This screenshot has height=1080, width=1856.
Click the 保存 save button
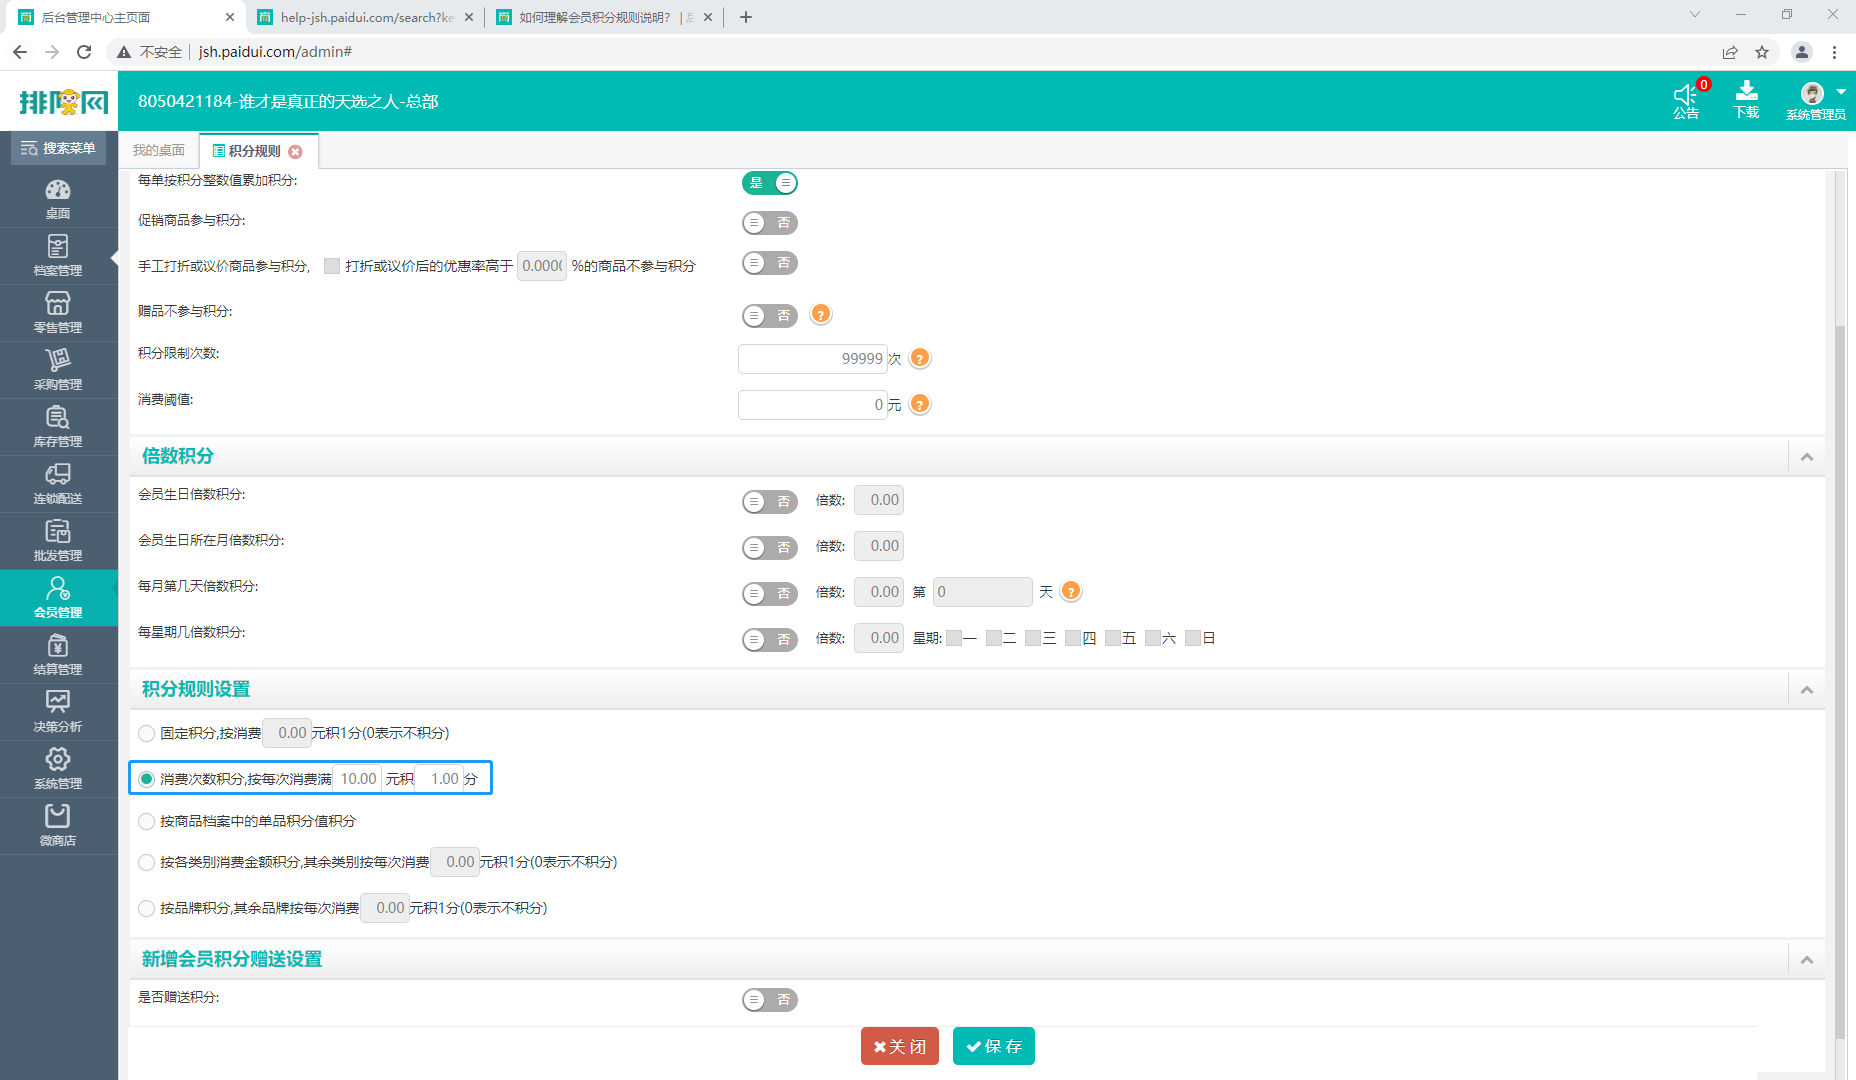994,1046
